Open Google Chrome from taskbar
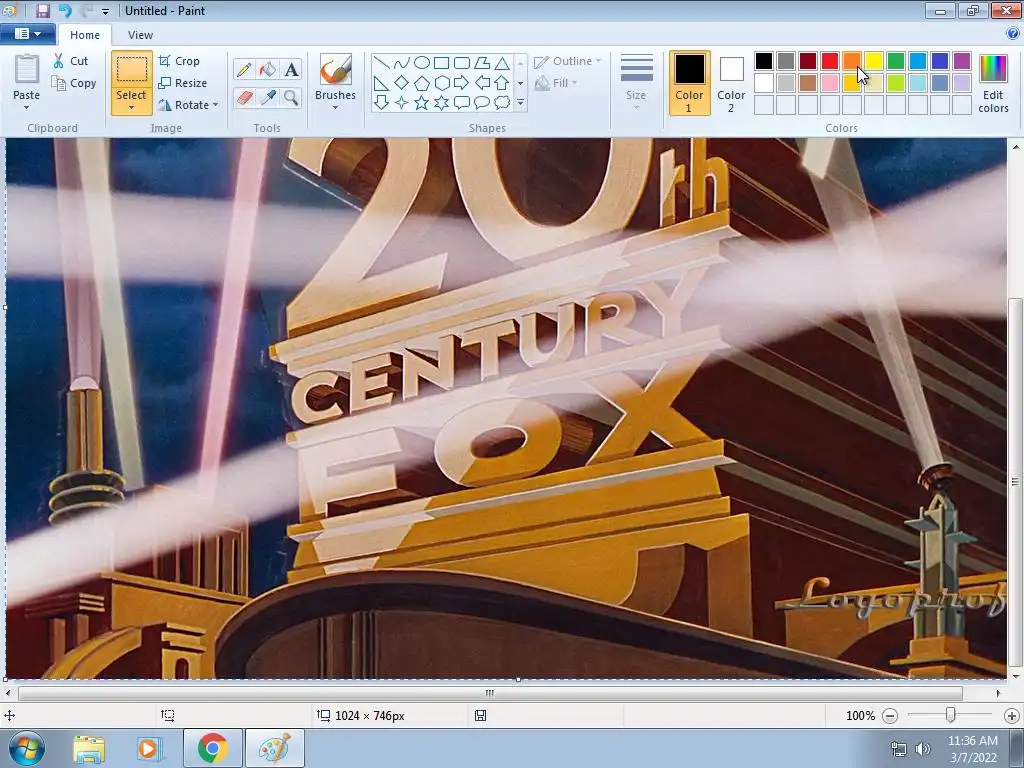 click(x=213, y=748)
